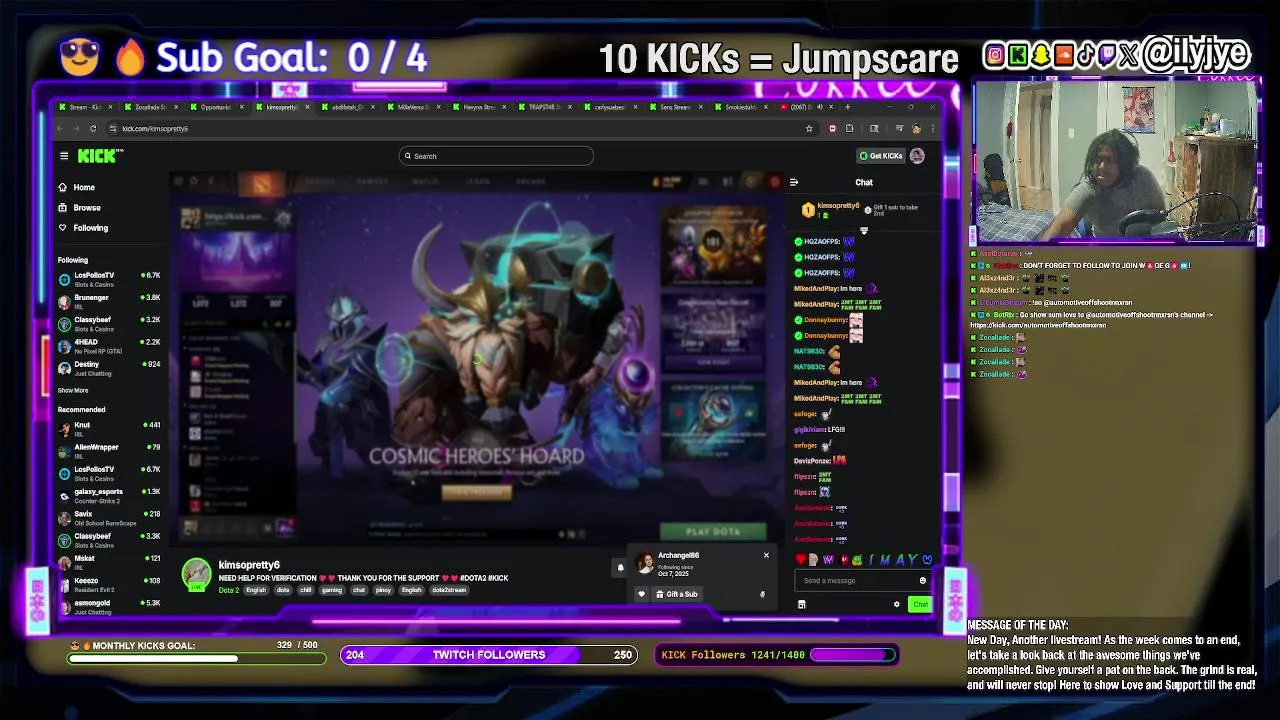Open Knut in Recommended list
The height and width of the screenshot is (720, 1280).
click(x=108, y=429)
